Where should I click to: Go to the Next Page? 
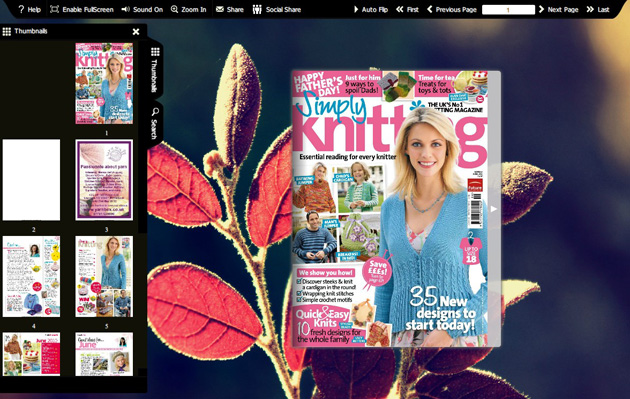click(x=558, y=9)
